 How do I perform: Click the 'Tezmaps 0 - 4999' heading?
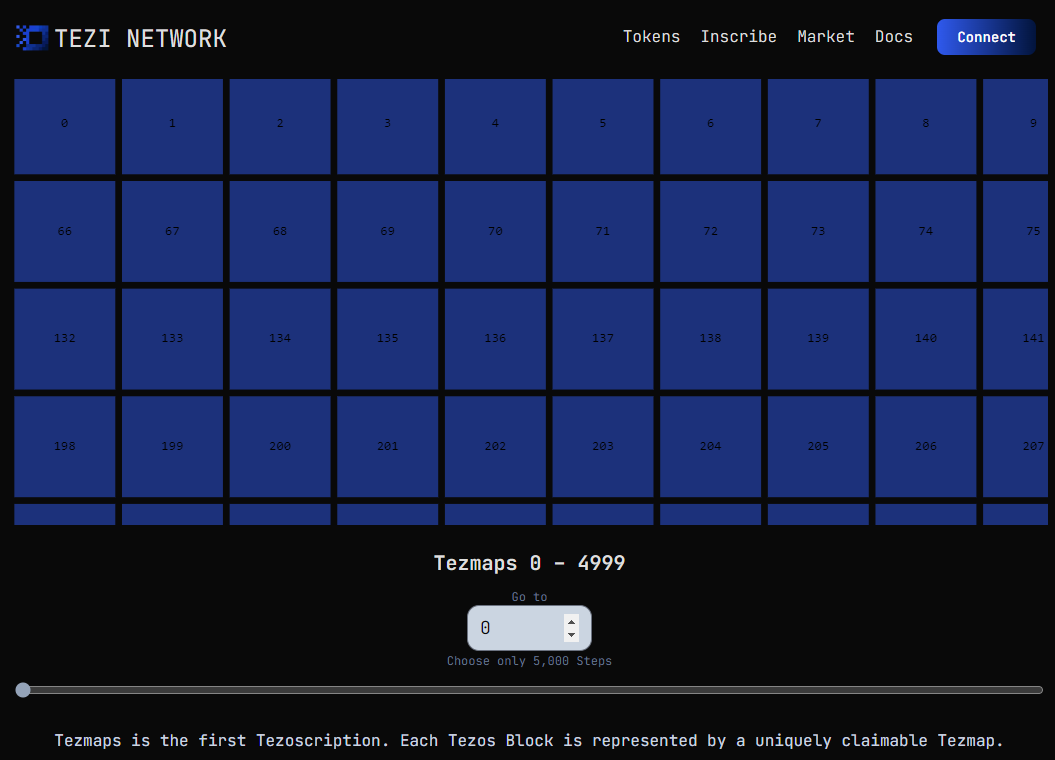530,563
